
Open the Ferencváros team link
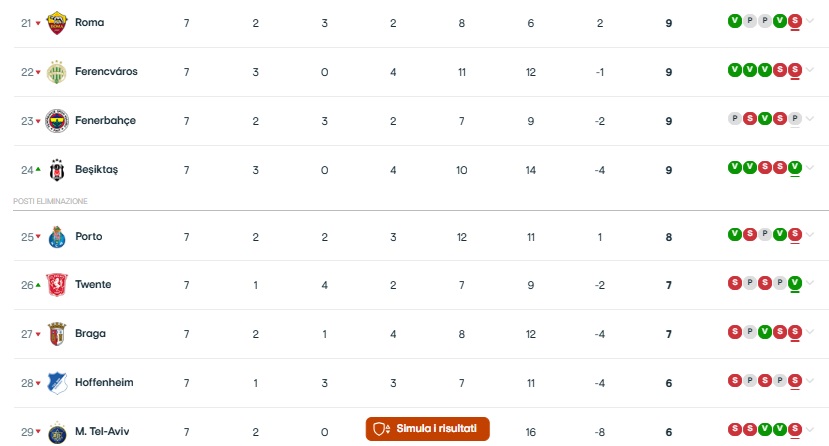[x=106, y=71]
